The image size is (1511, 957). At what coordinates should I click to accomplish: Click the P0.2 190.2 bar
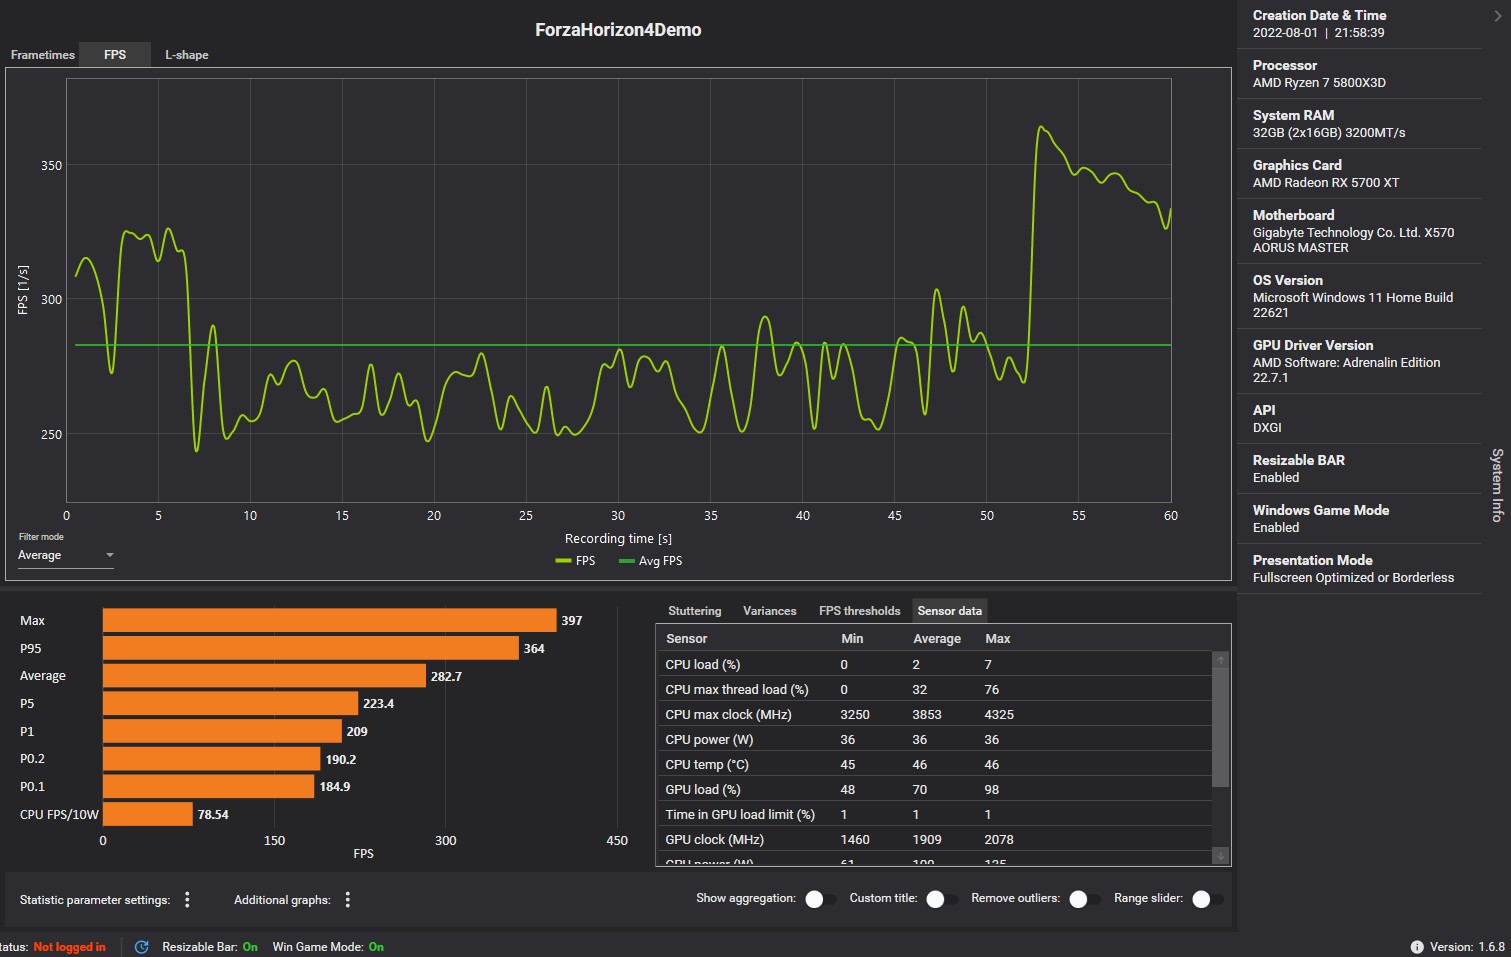tap(211, 759)
